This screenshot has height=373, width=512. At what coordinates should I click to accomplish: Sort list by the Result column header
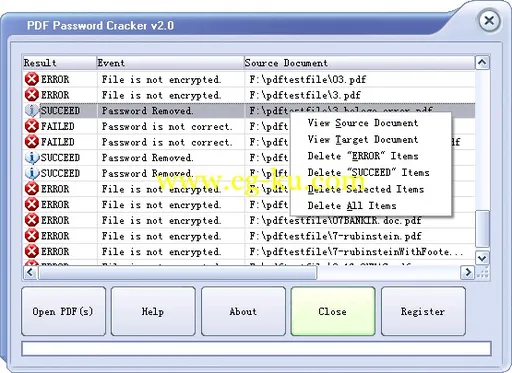click(x=59, y=63)
